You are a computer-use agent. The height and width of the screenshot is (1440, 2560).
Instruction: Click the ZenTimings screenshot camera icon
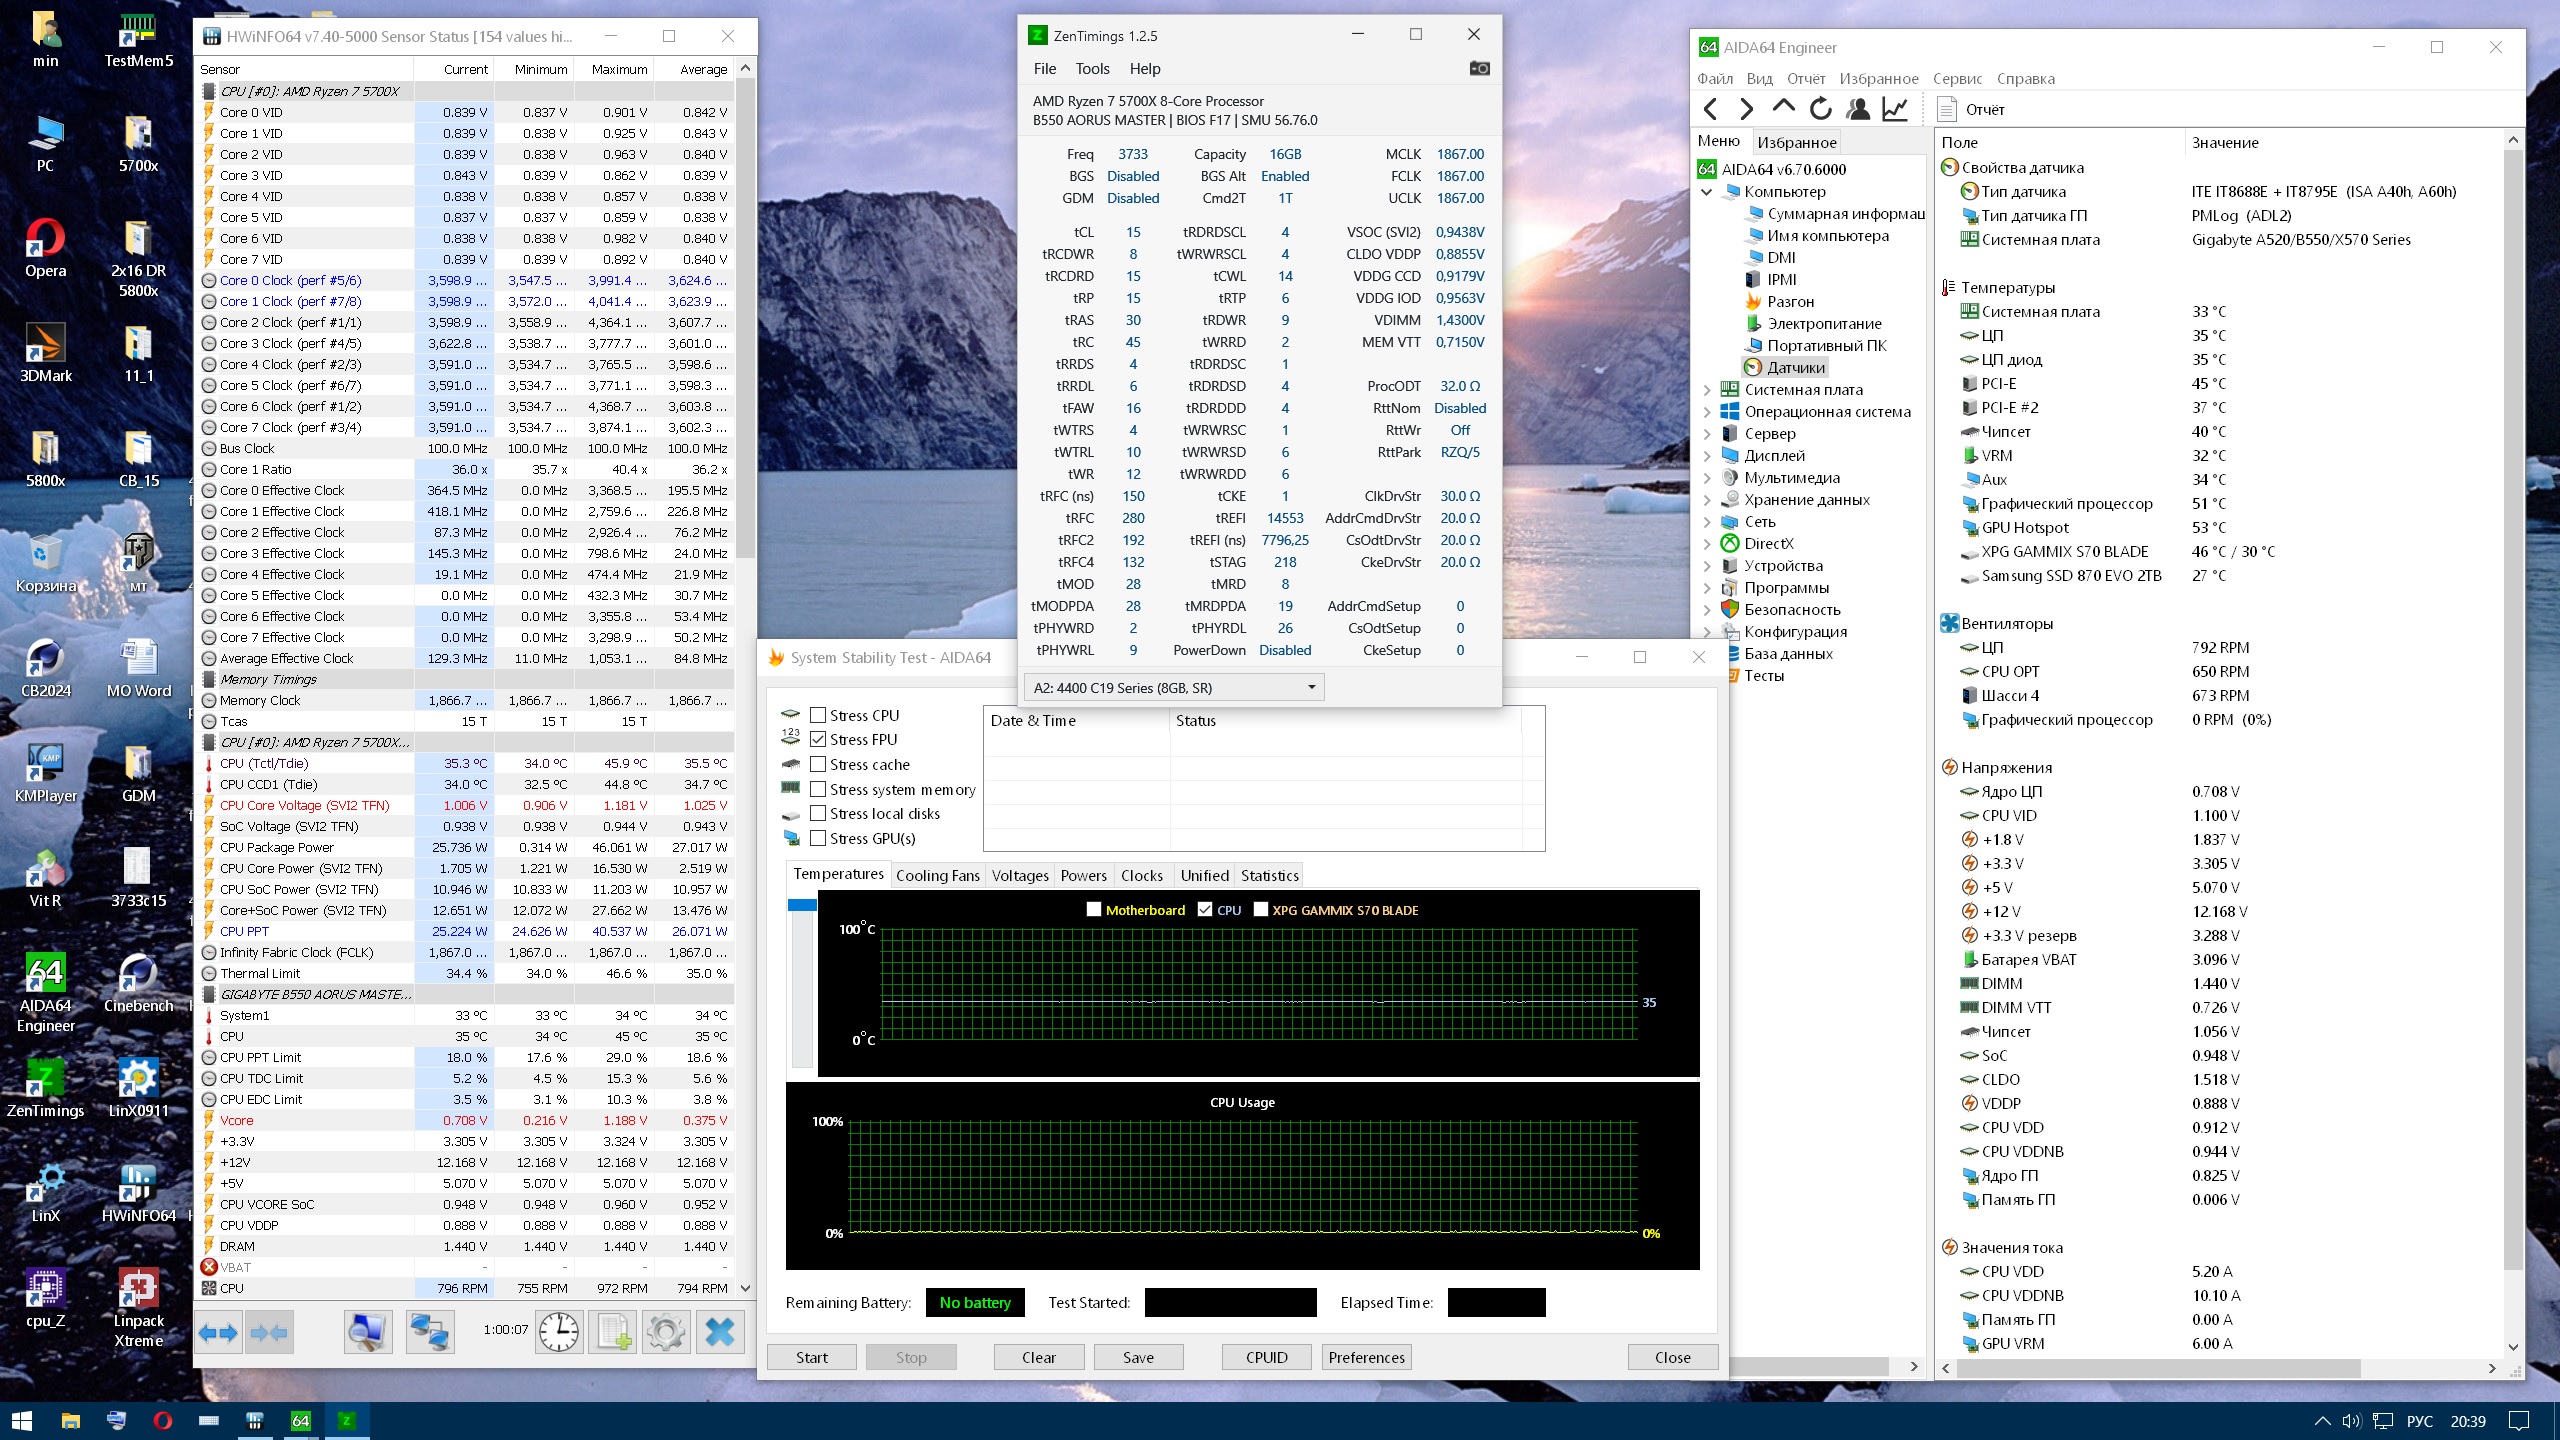click(1479, 68)
